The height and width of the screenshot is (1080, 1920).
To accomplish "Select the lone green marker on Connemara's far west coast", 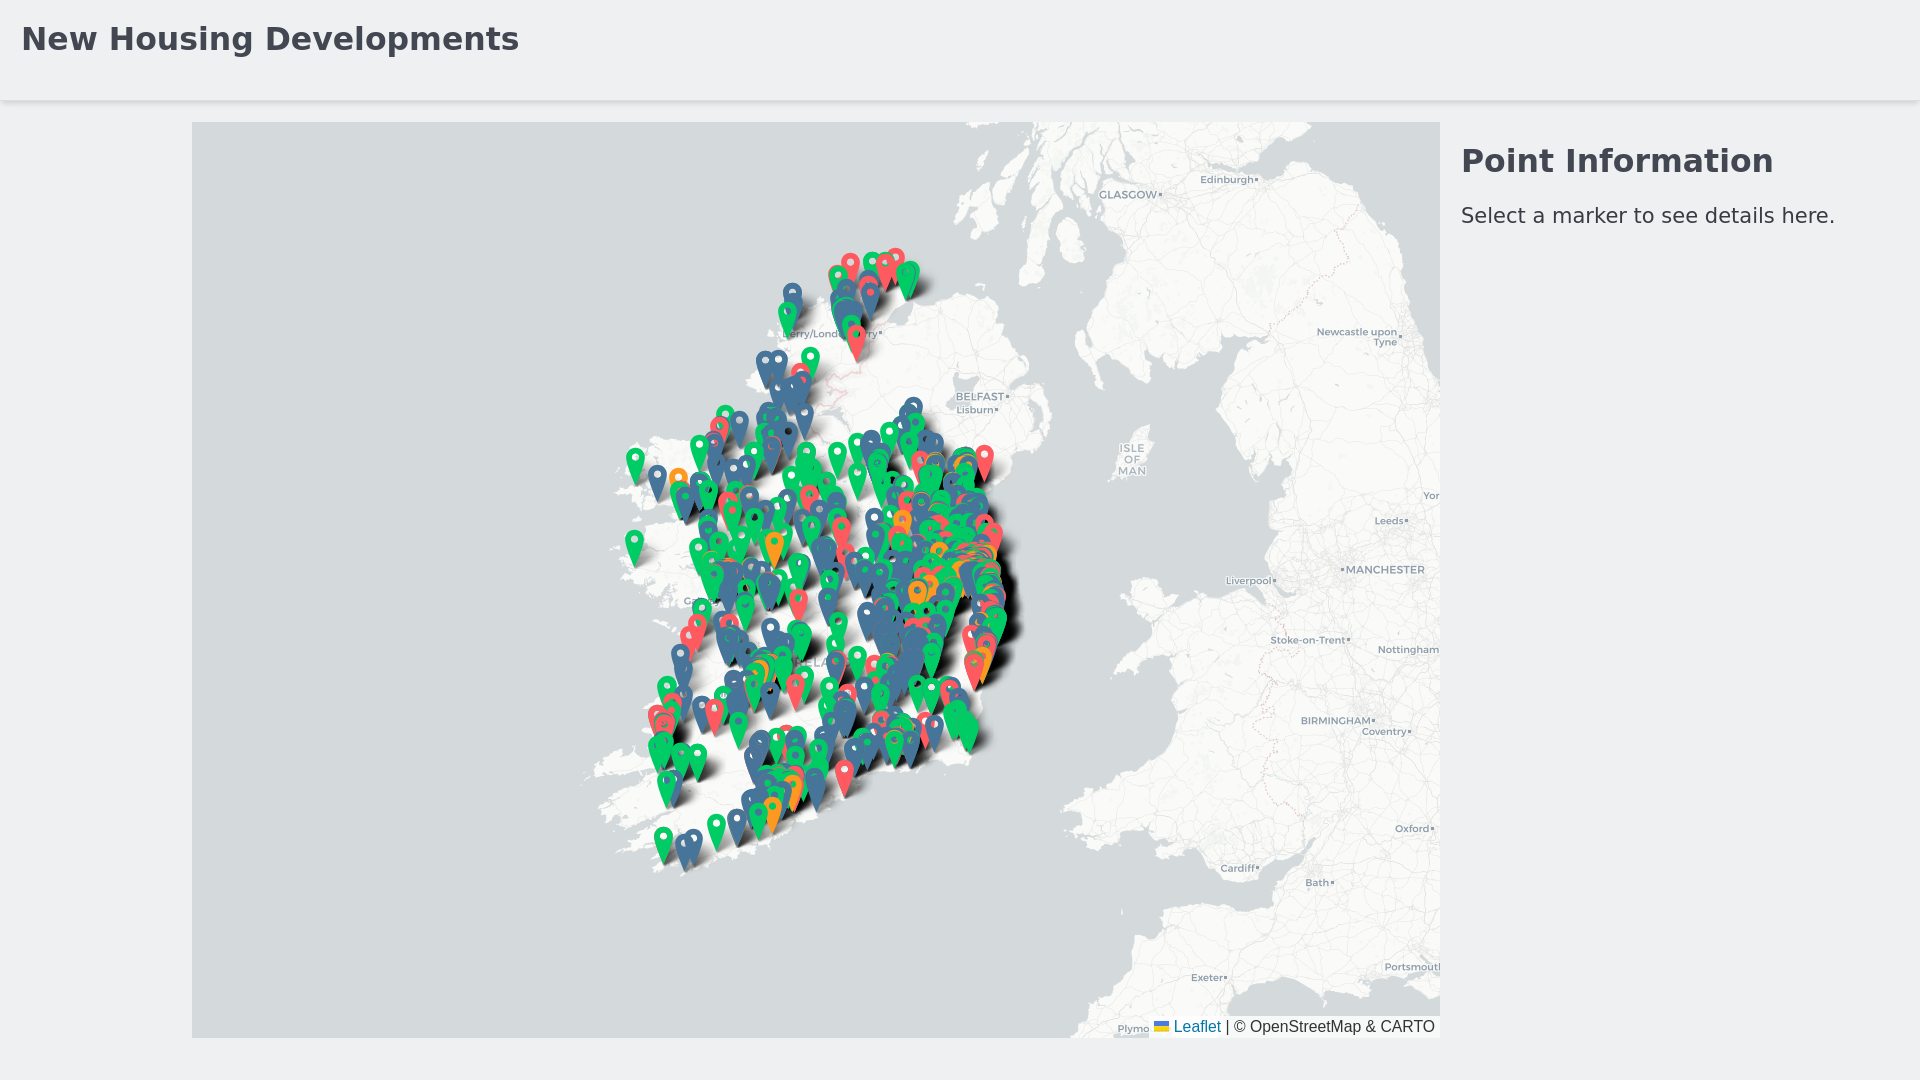I will [634, 544].
